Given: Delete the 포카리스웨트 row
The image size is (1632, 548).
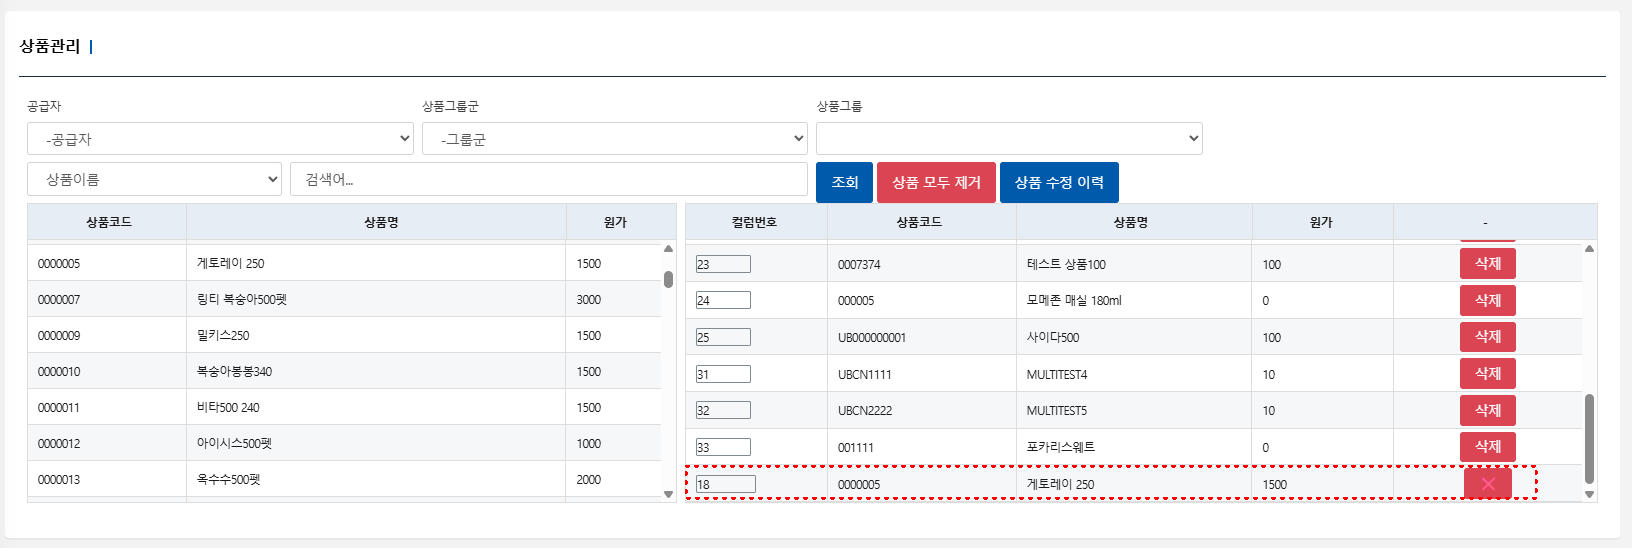Looking at the screenshot, I should pyautogui.click(x=1488, y=446).
